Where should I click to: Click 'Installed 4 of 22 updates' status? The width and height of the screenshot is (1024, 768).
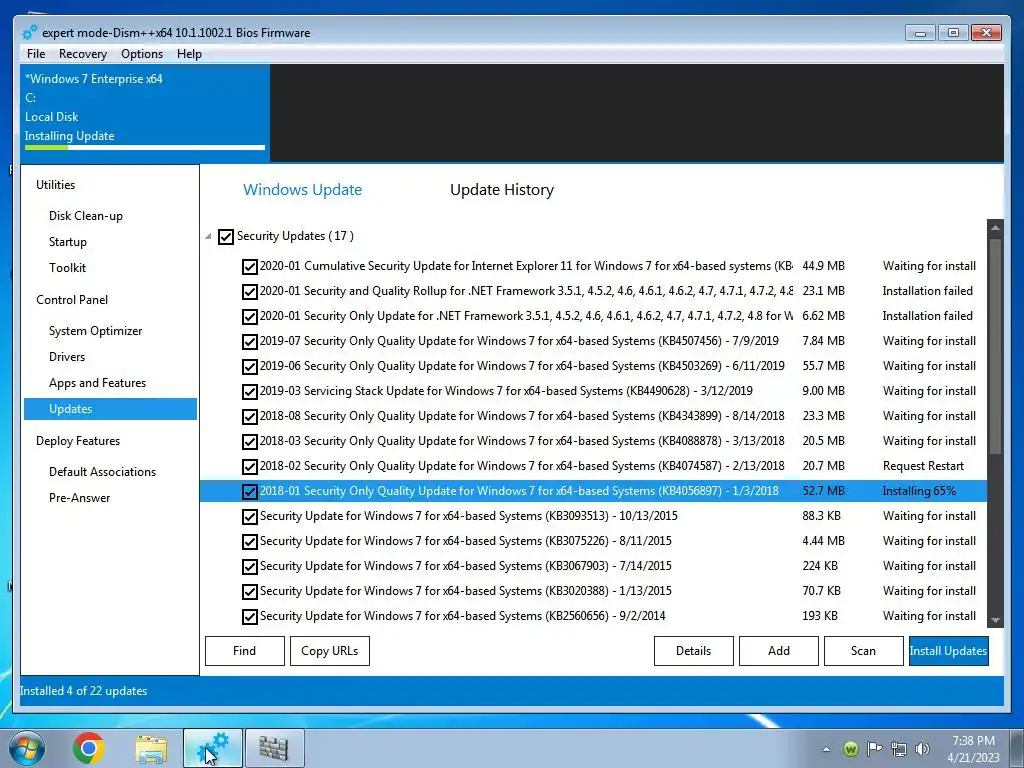click(83, 691)
